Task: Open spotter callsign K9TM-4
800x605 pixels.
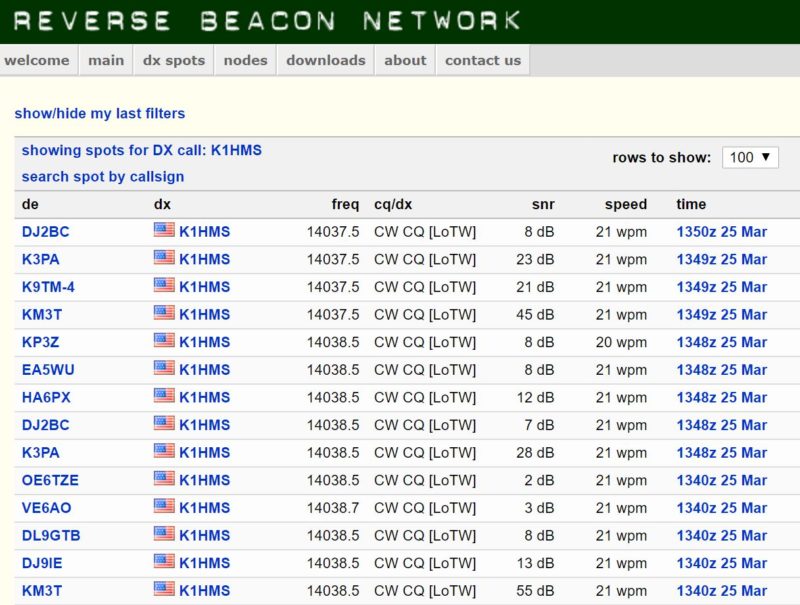Action: coord(48,287)
